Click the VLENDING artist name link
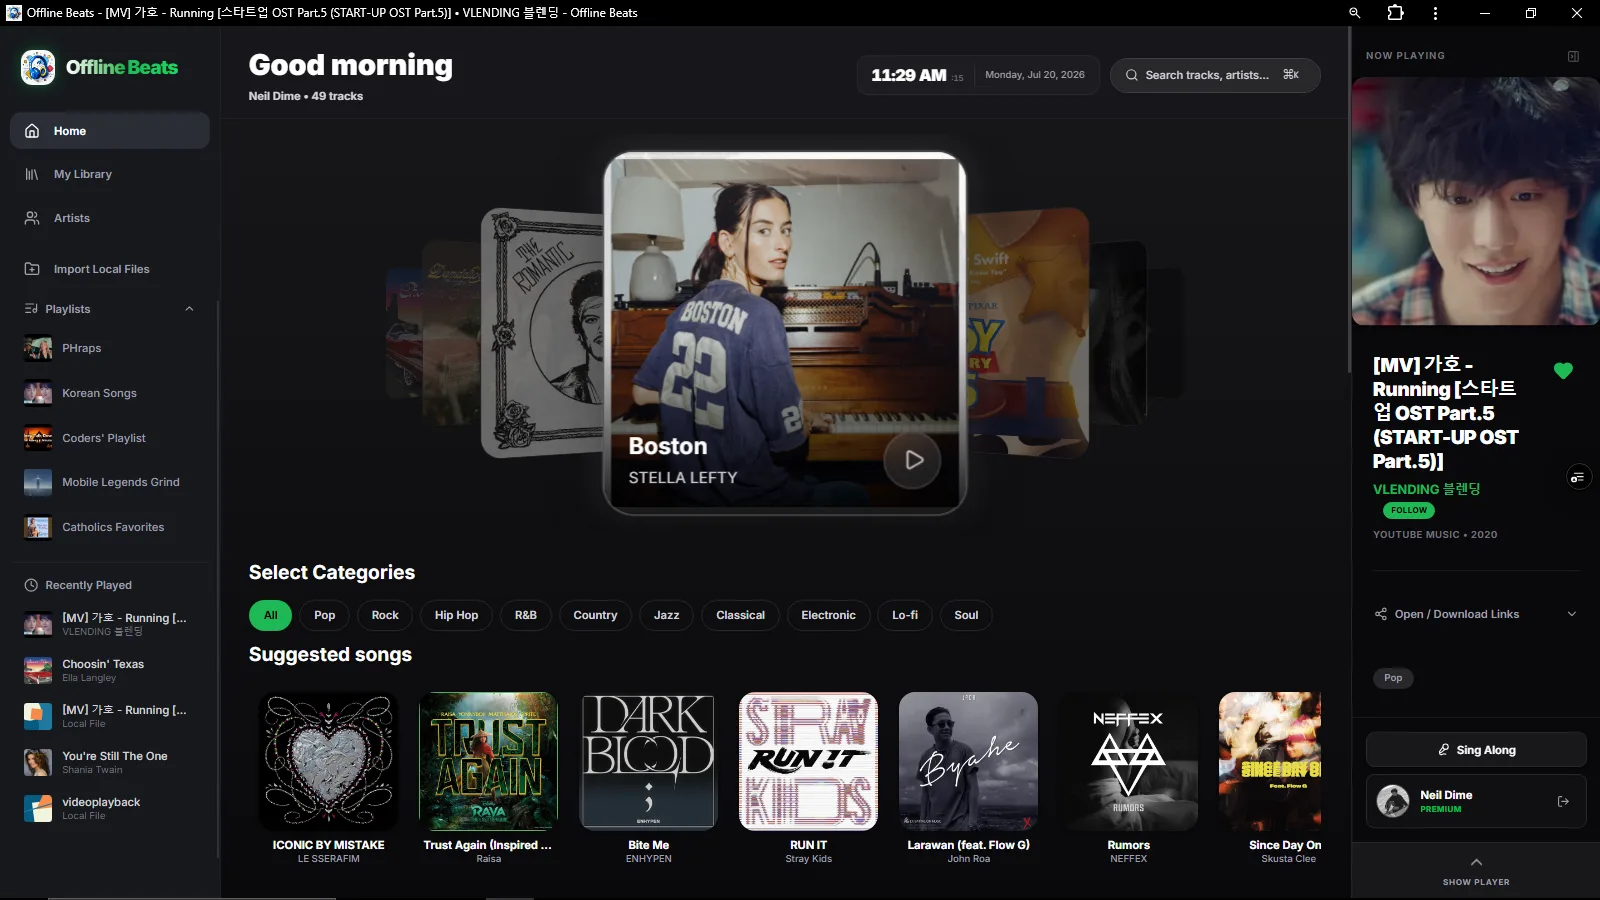 tap(1426, 489)
